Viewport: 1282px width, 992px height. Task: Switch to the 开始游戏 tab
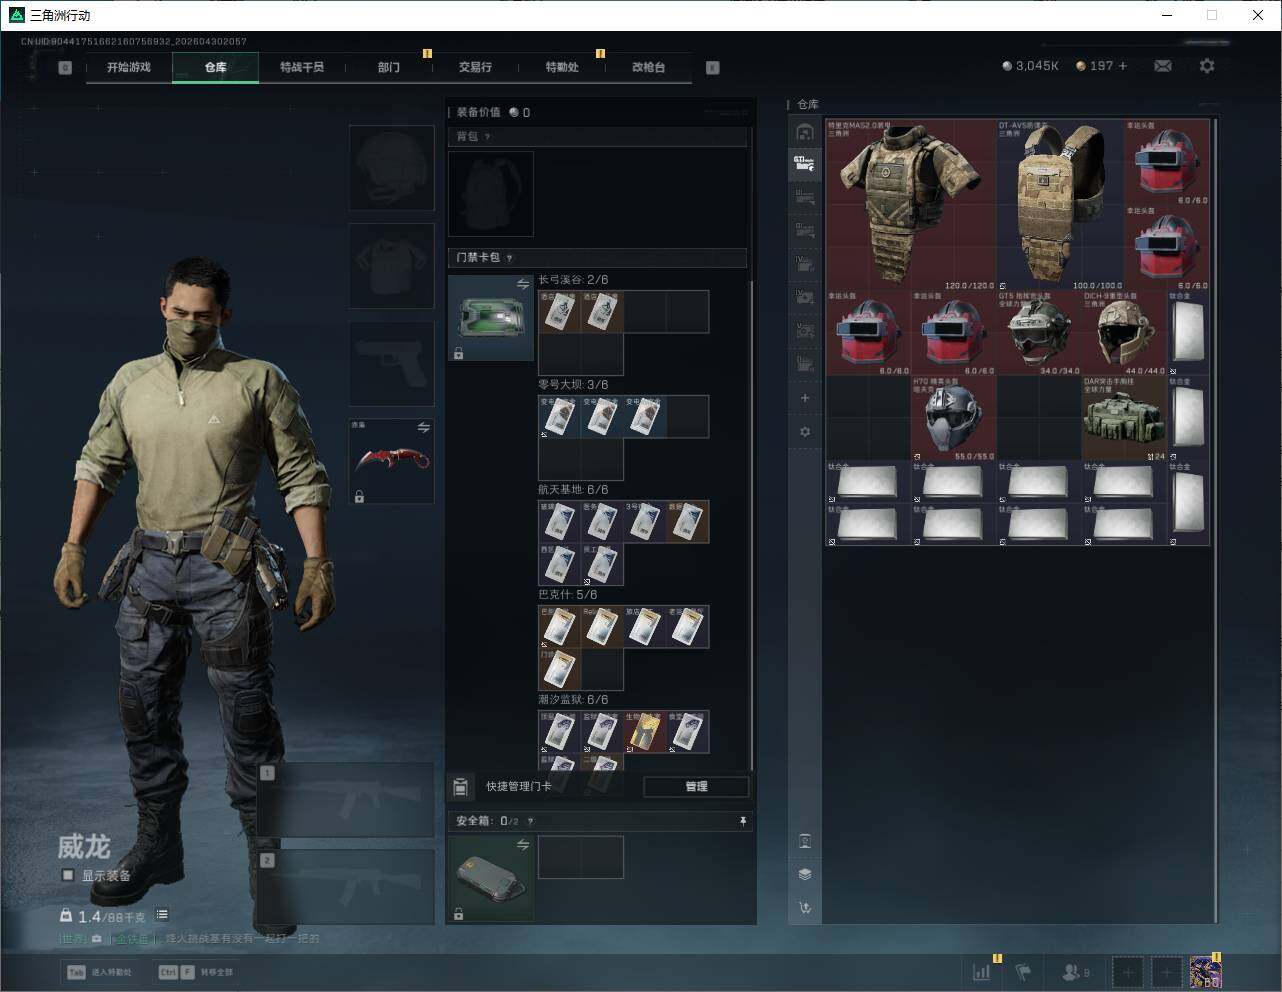tap(129, 67)
